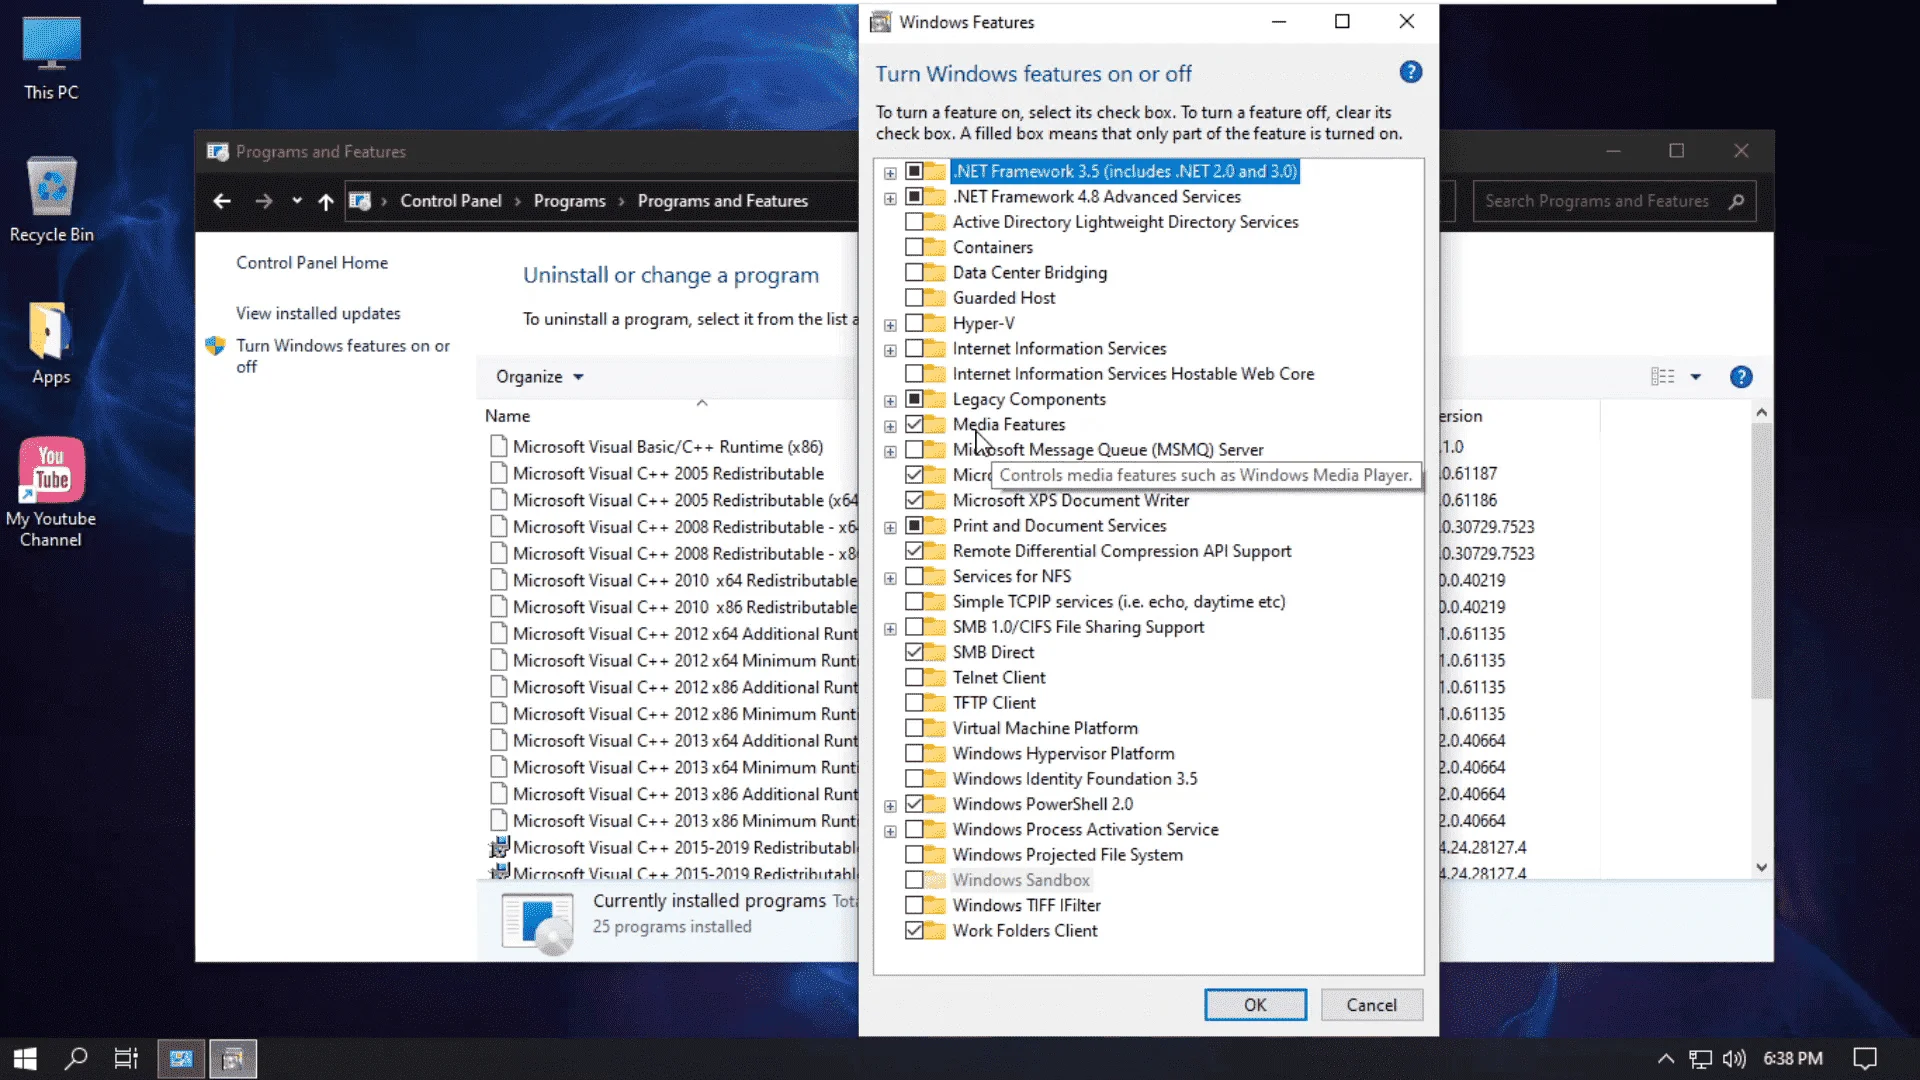The height and width of the screenshot is (1080, 1920).
Task: Open view options dropdown arrow
Action: click(1696, 377)
